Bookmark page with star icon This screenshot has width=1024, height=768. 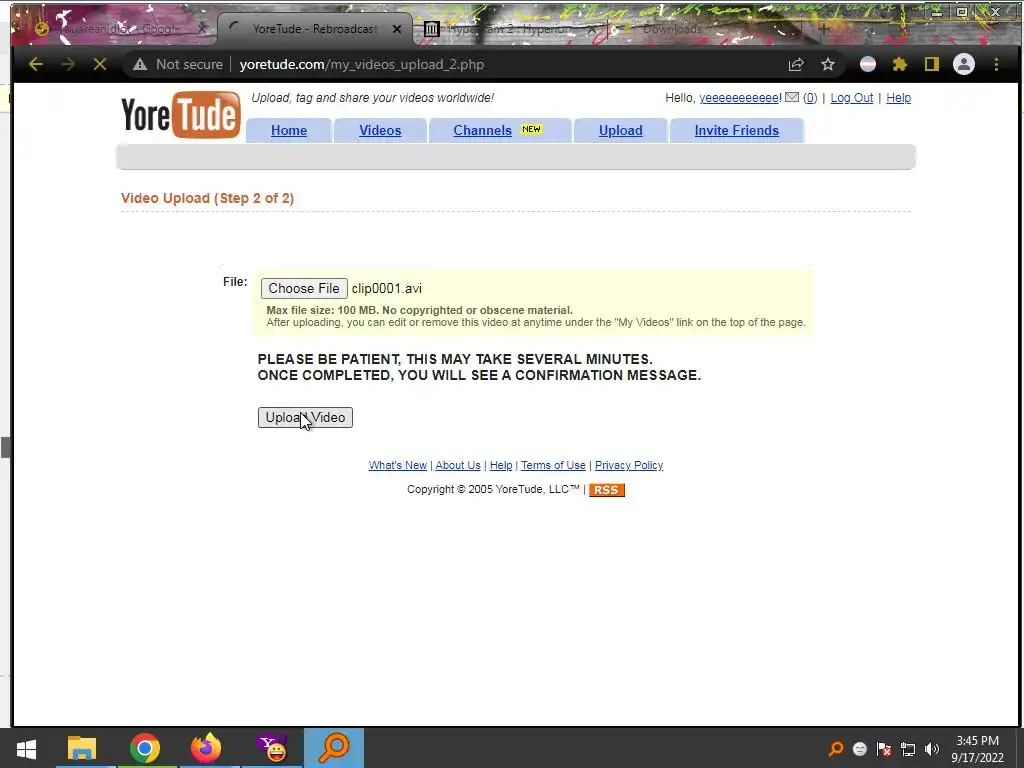point(828,64)
